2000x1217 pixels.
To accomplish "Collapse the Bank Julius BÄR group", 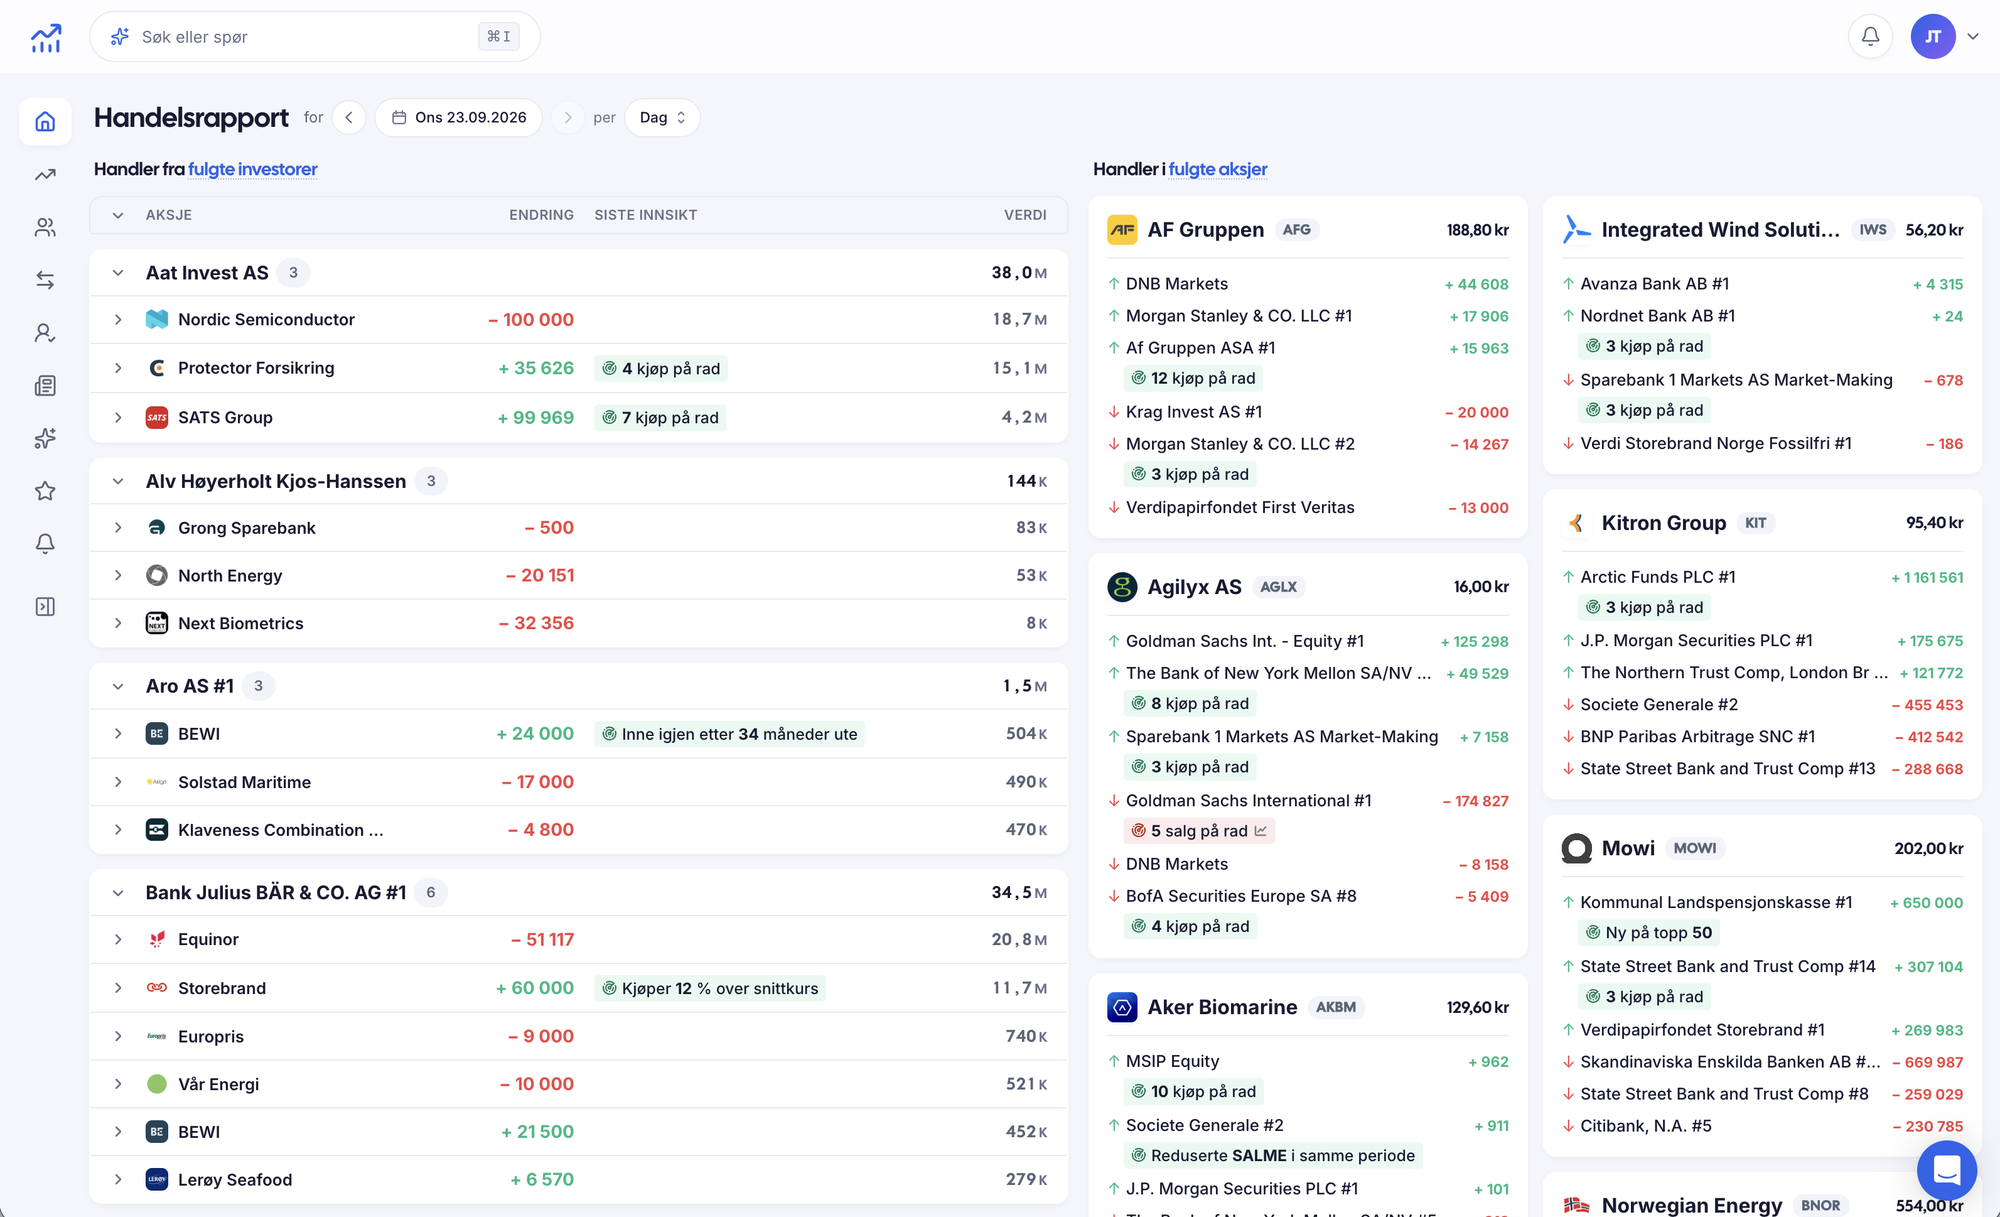I will (118, 893).
